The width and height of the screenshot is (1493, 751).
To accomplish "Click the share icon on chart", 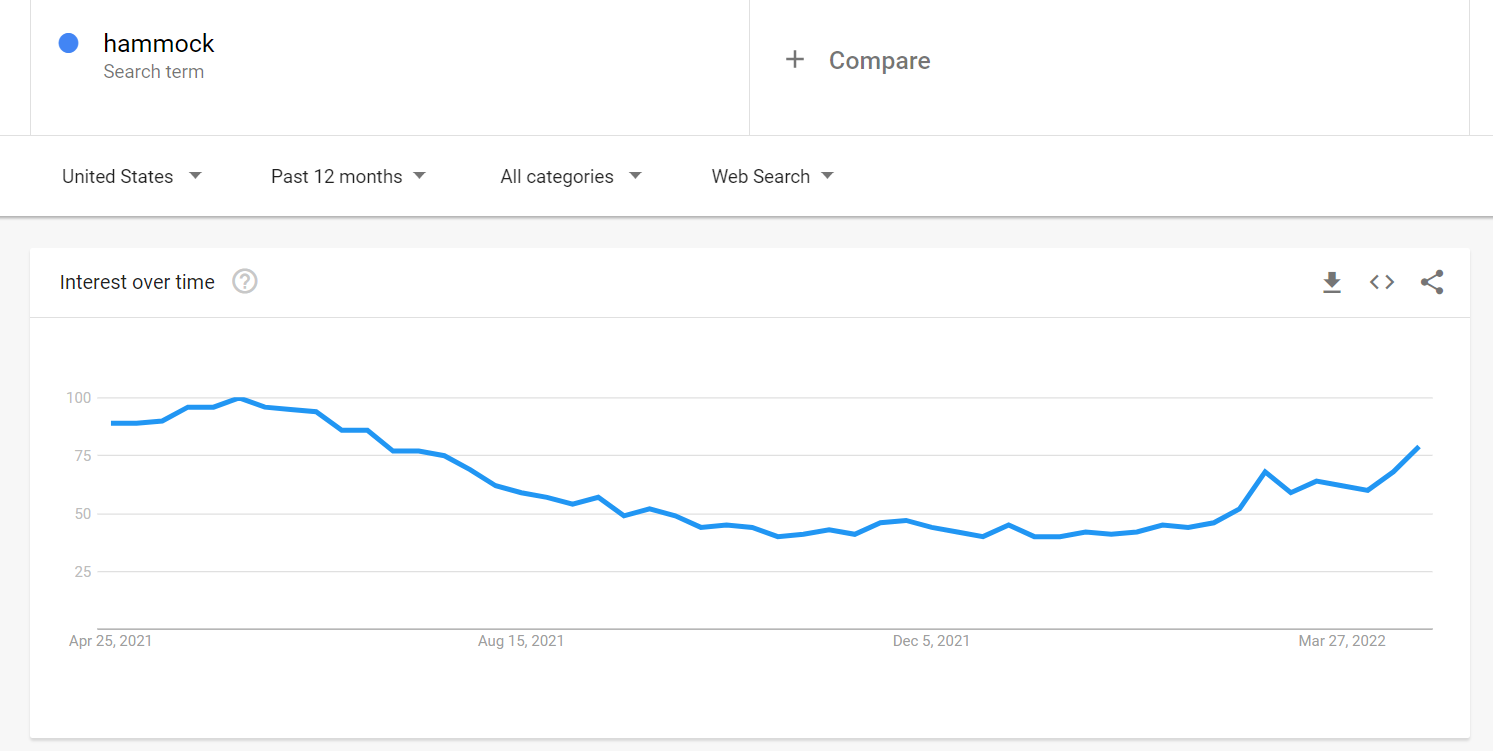I will (x=1432, y=283).
